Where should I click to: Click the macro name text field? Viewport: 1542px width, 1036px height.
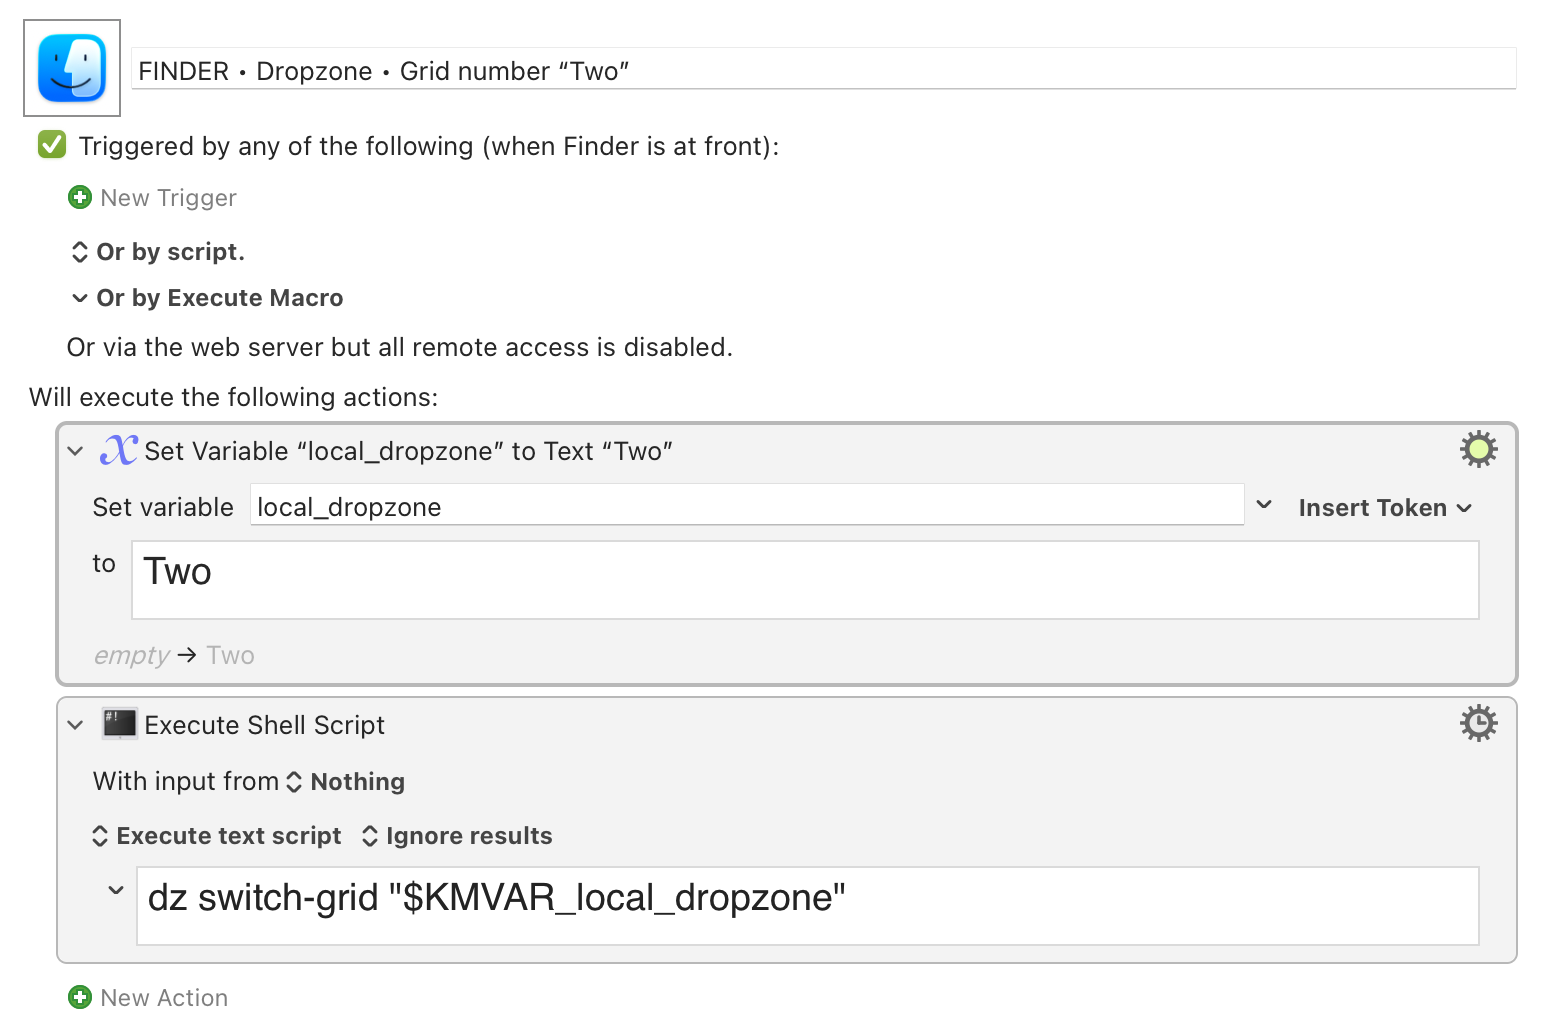[823, 71]
